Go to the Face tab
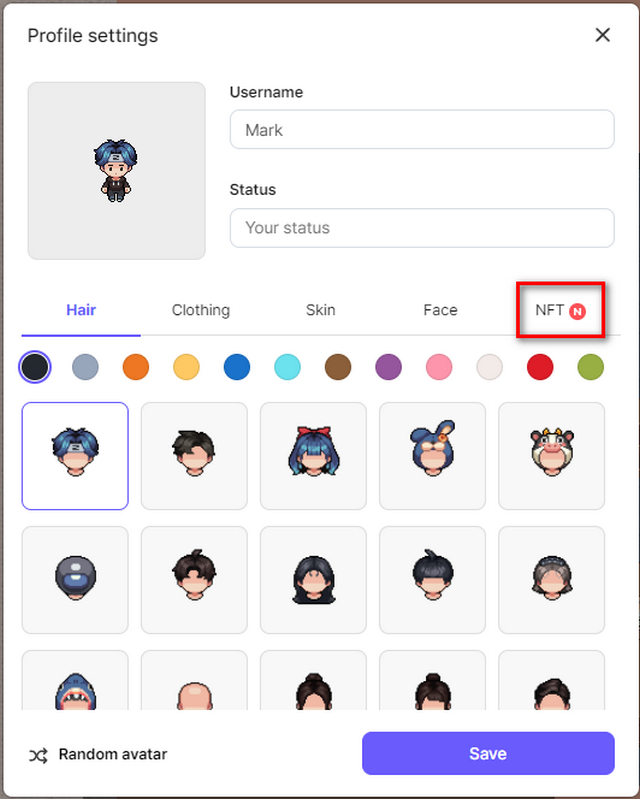 (440, 310)
